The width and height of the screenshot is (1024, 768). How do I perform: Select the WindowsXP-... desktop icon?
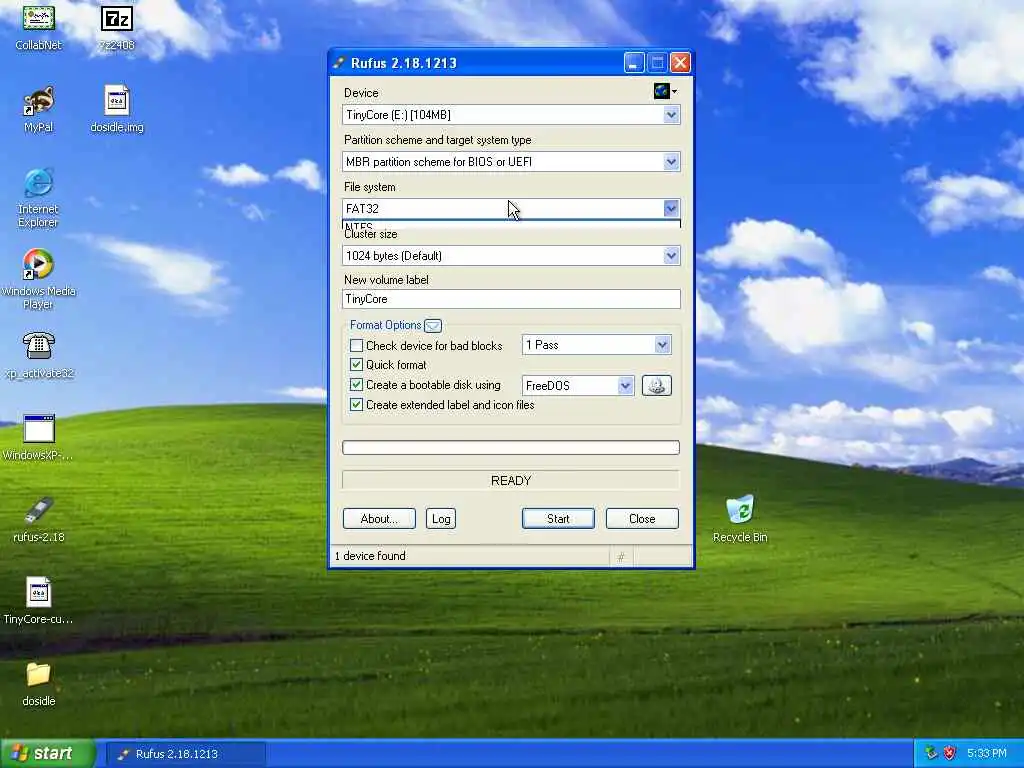[x=39, y=438]
